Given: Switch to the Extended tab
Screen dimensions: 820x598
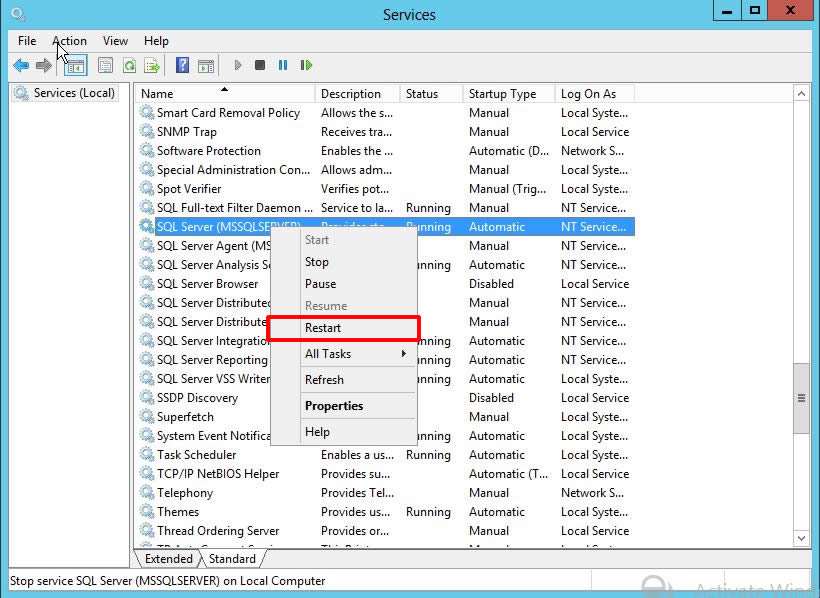Looking at the screenshot, I should pos(169,559).
